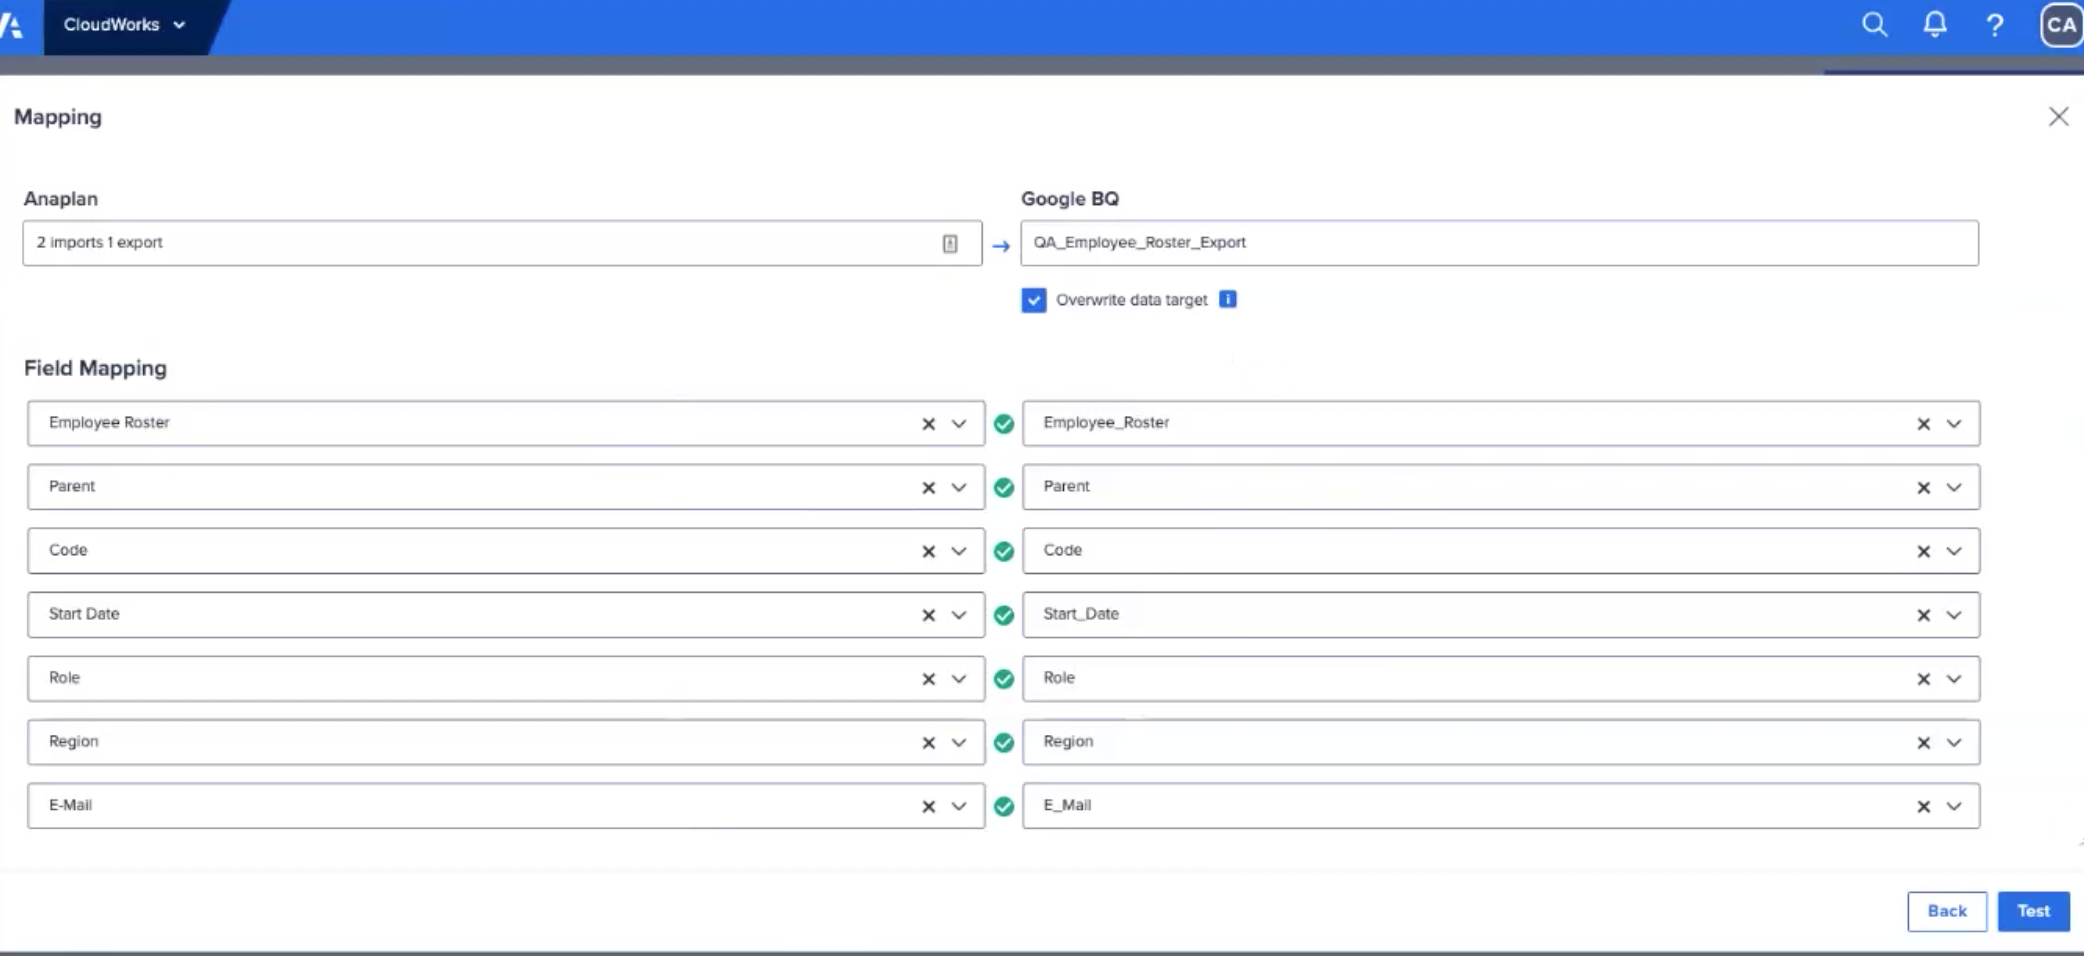
Task: Open the search icon
Action: tap(1874, 25)
